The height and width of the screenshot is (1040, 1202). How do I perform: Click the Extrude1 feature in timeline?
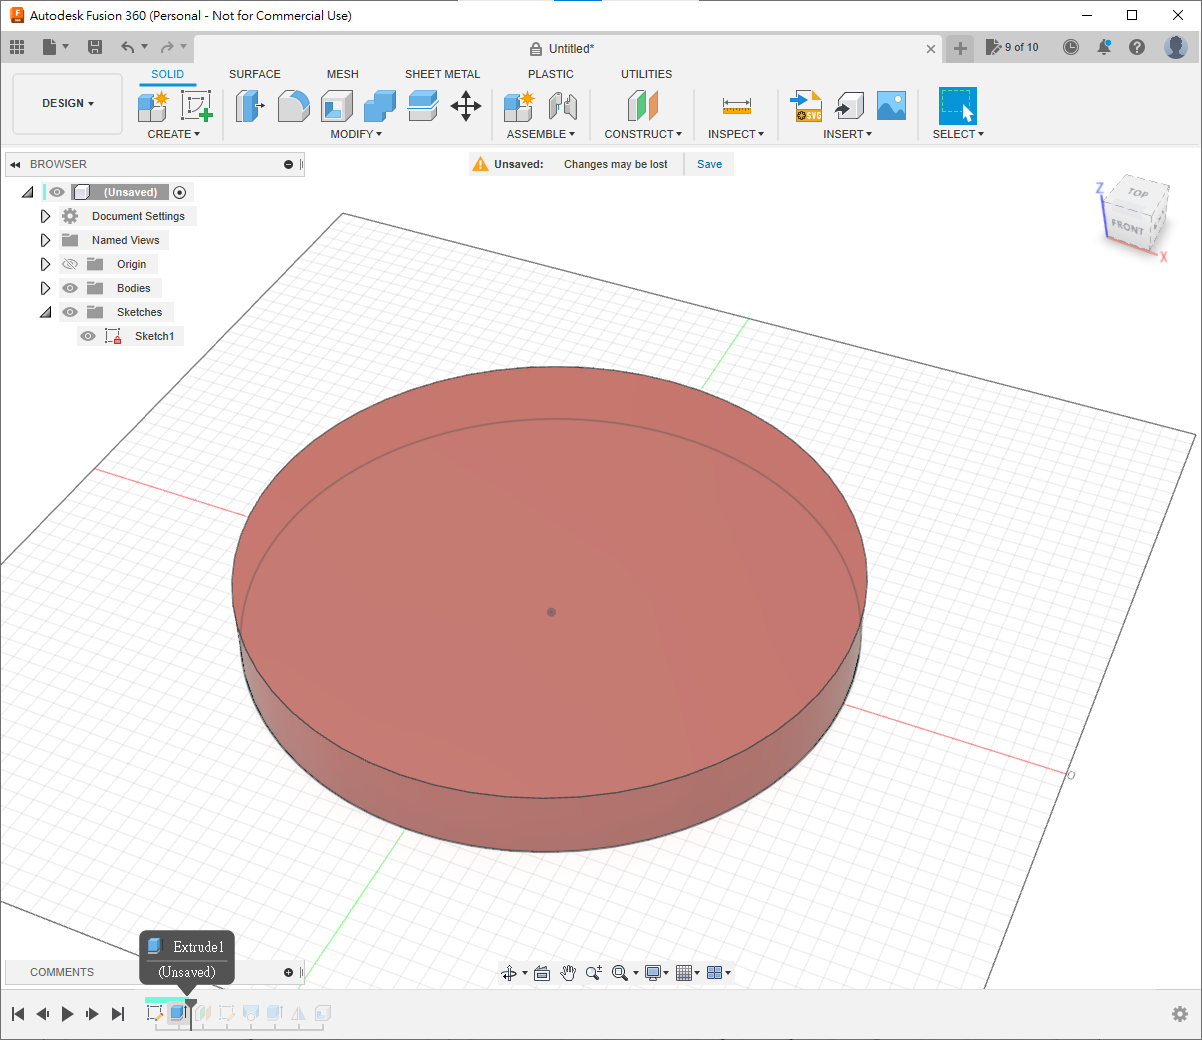pyautogui.click(x=178, y=1013)
